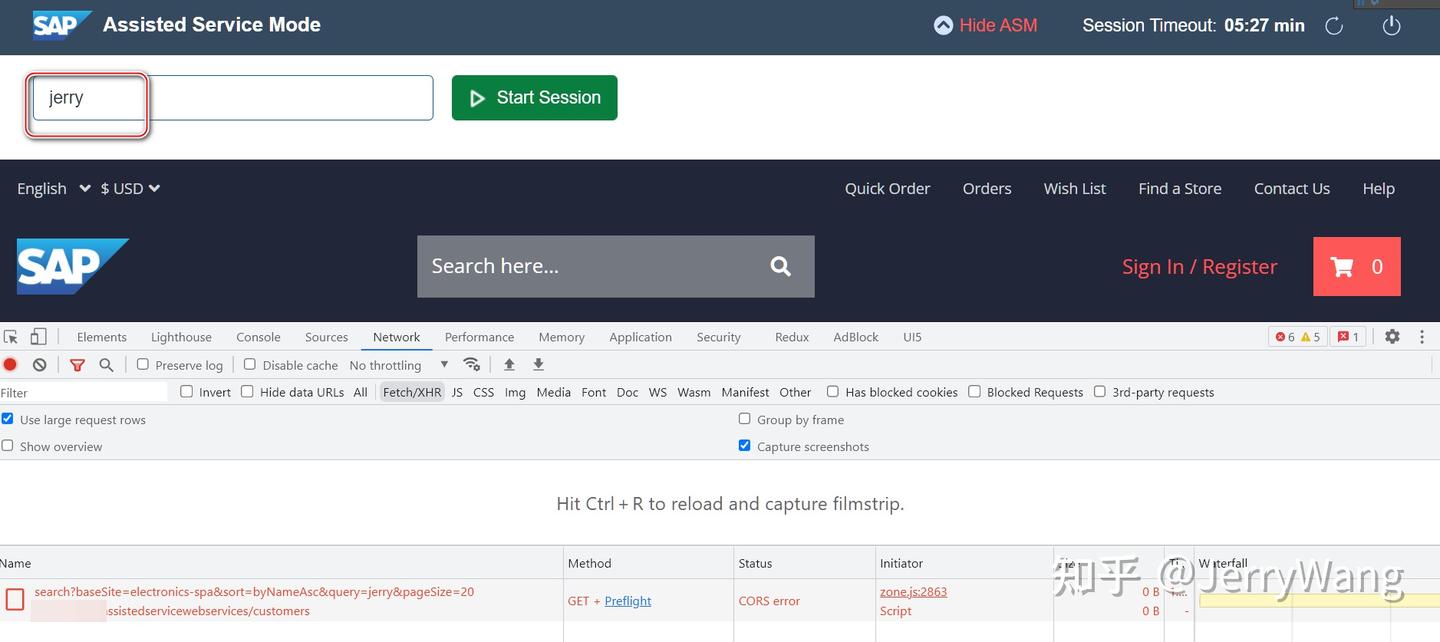Clear the network log
1440x642 pixels.
point(39,365)
